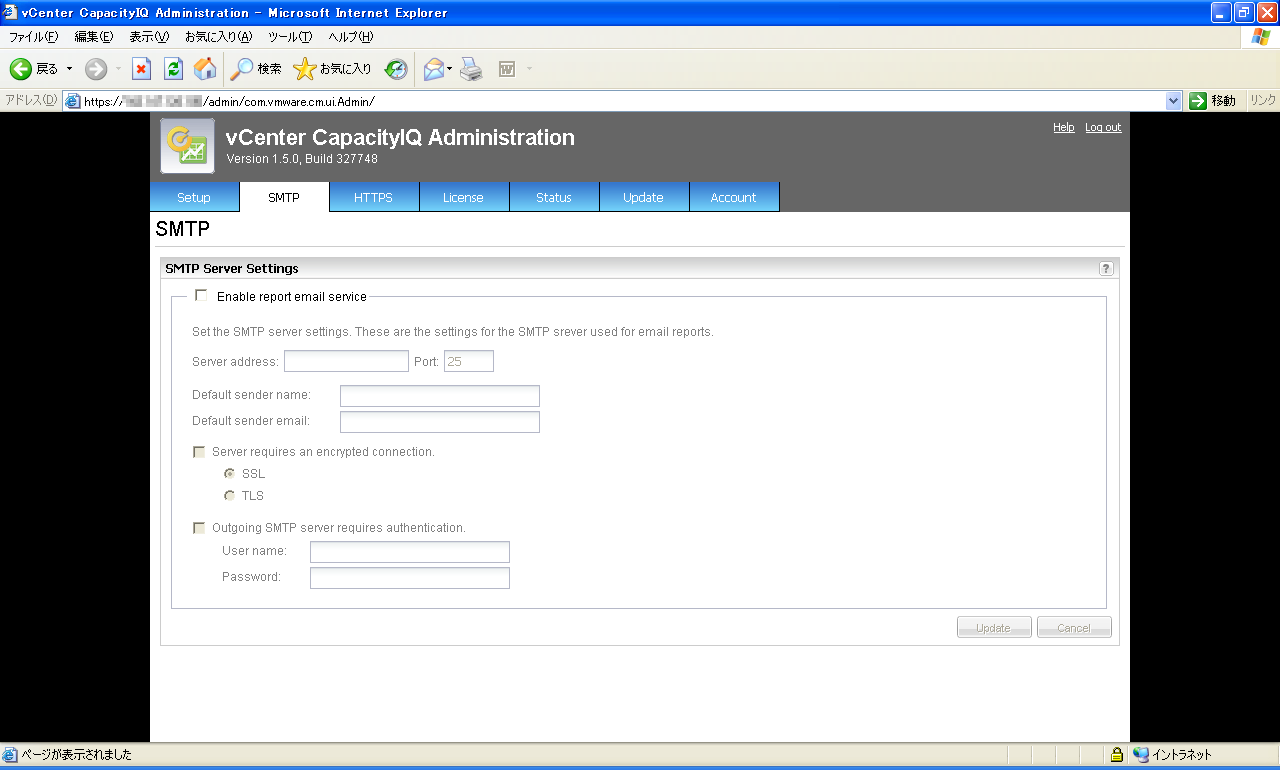Click the intranet zone icon in status bar
Viewport: 1280px width, 770px height.
click(1141, 755)
